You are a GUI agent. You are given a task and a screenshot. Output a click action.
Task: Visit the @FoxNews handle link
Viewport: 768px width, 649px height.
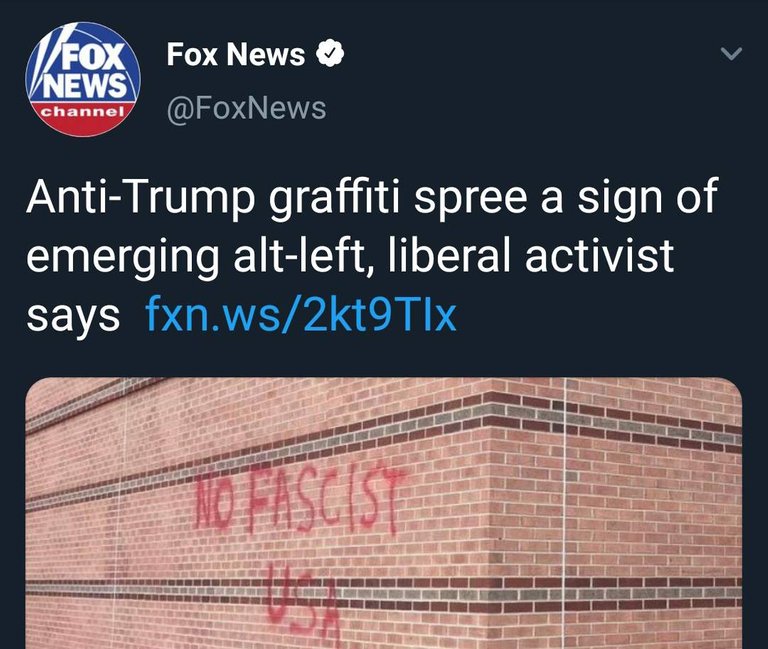click(x=246, y=108)
